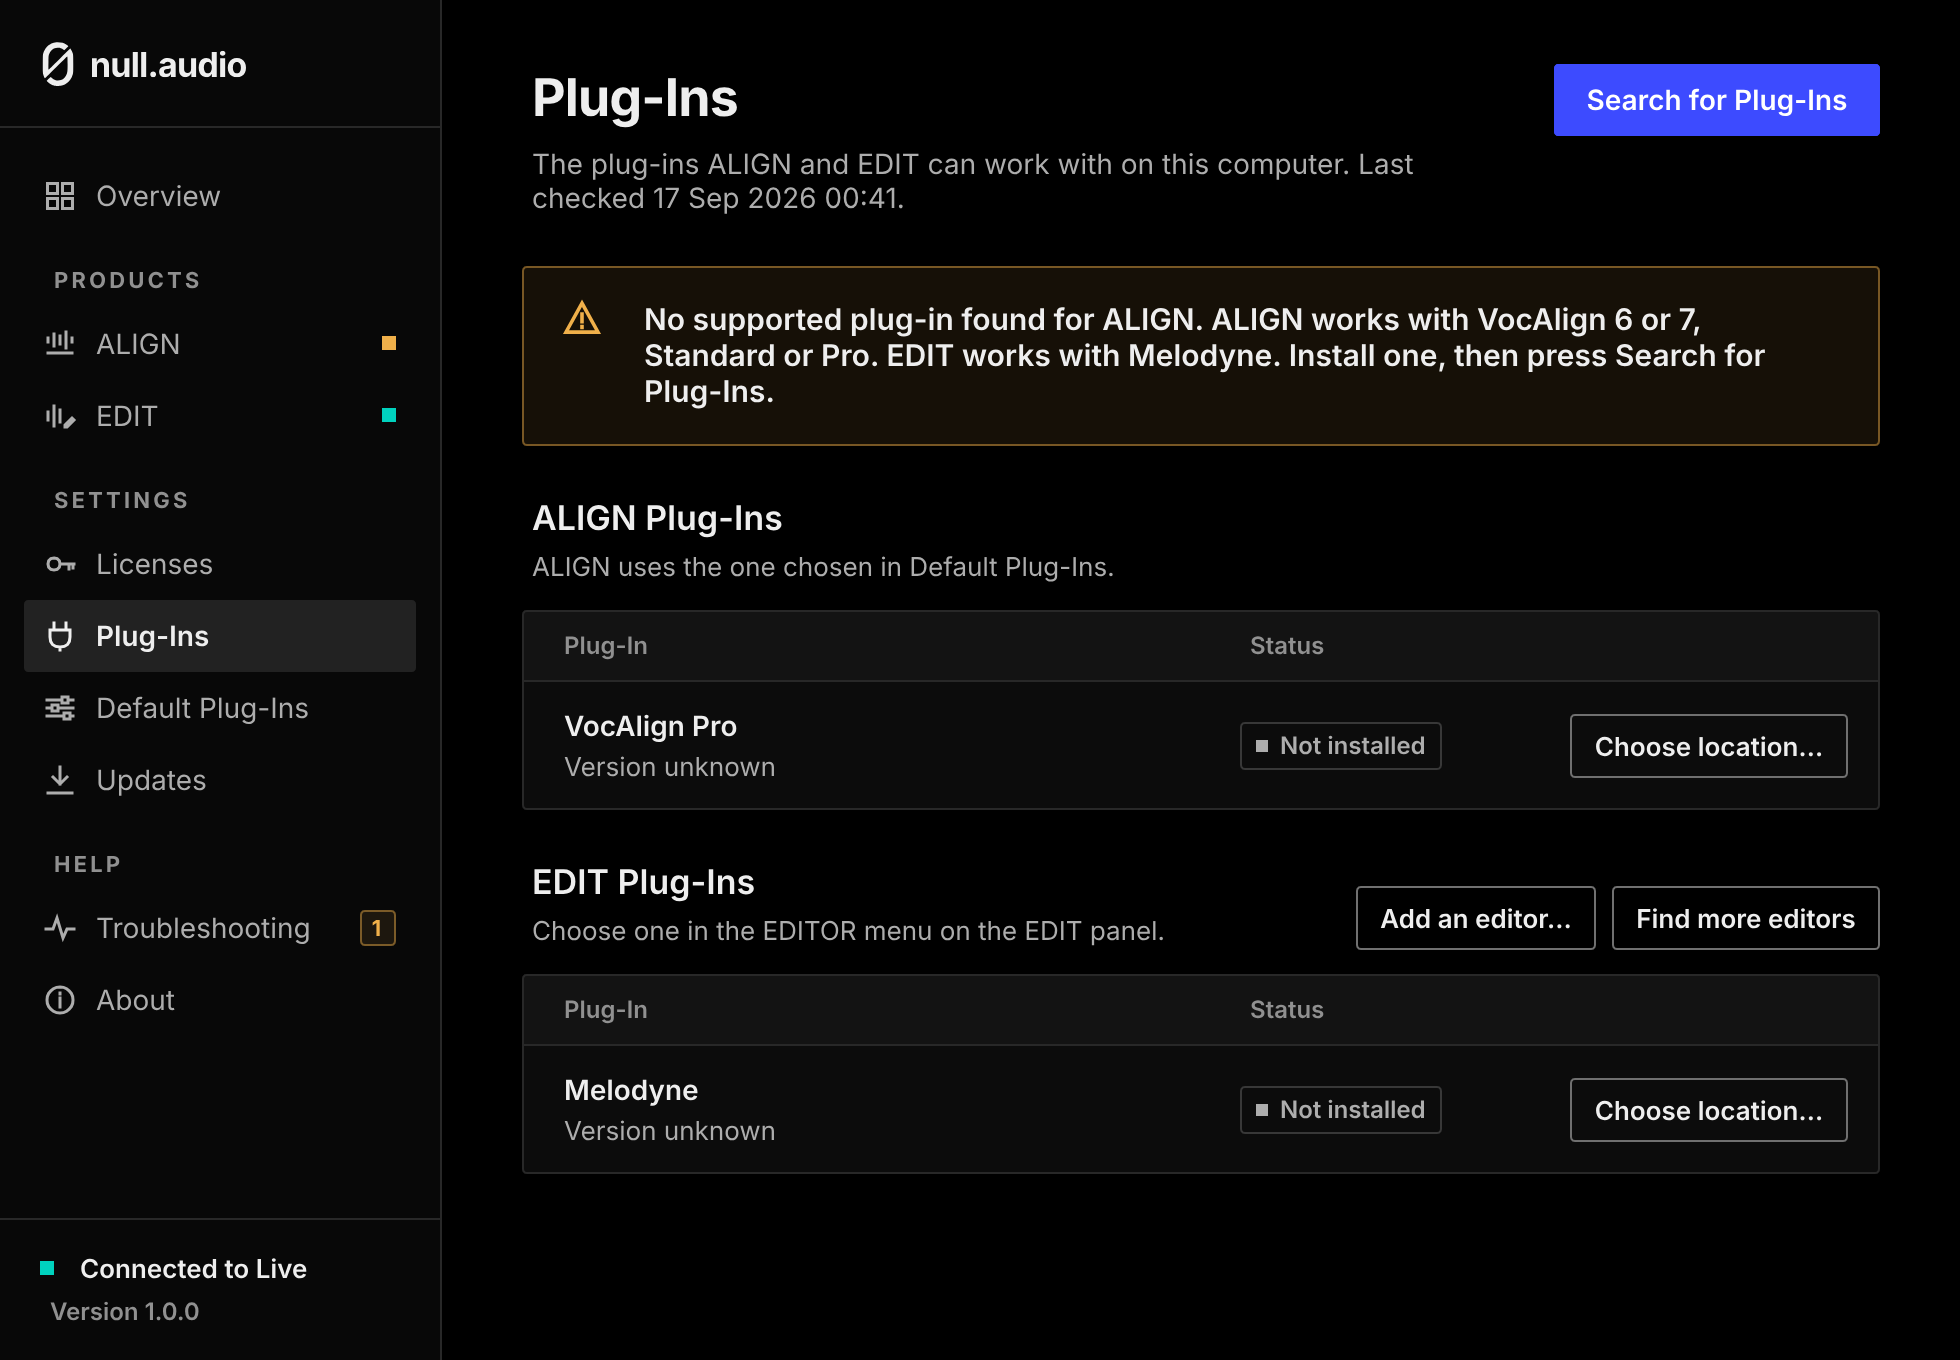1960x1360 pixels.
Task: Open Default Plug-Ins settings
Action: click(x=220, y=708)
